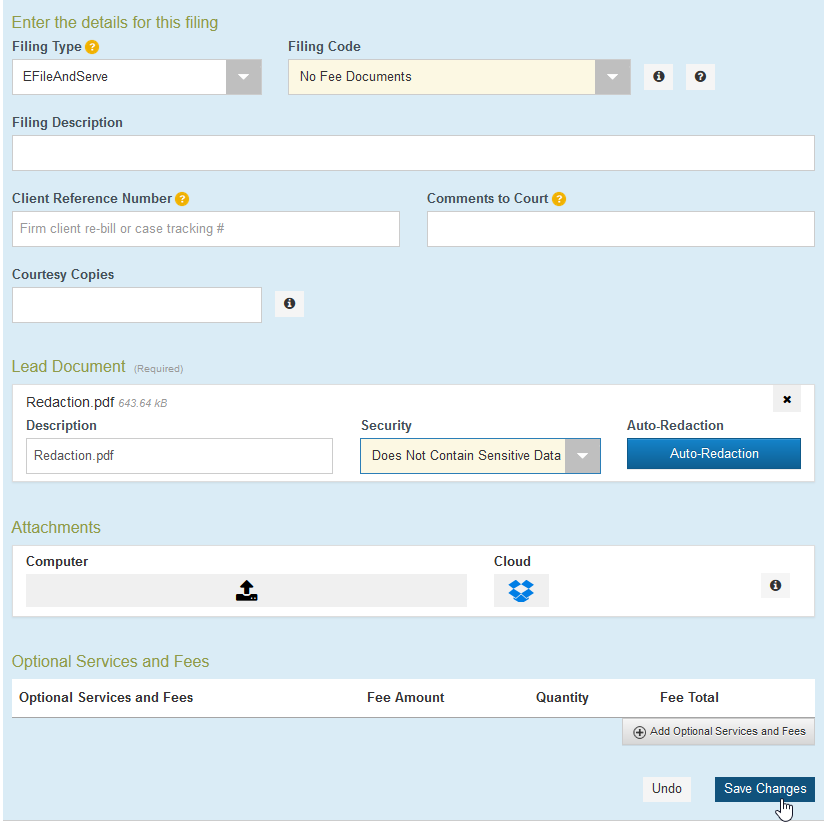This screenshot has height=833, width=837.
Task: Upload attachment from Computer icon
Action: point(246,591)
